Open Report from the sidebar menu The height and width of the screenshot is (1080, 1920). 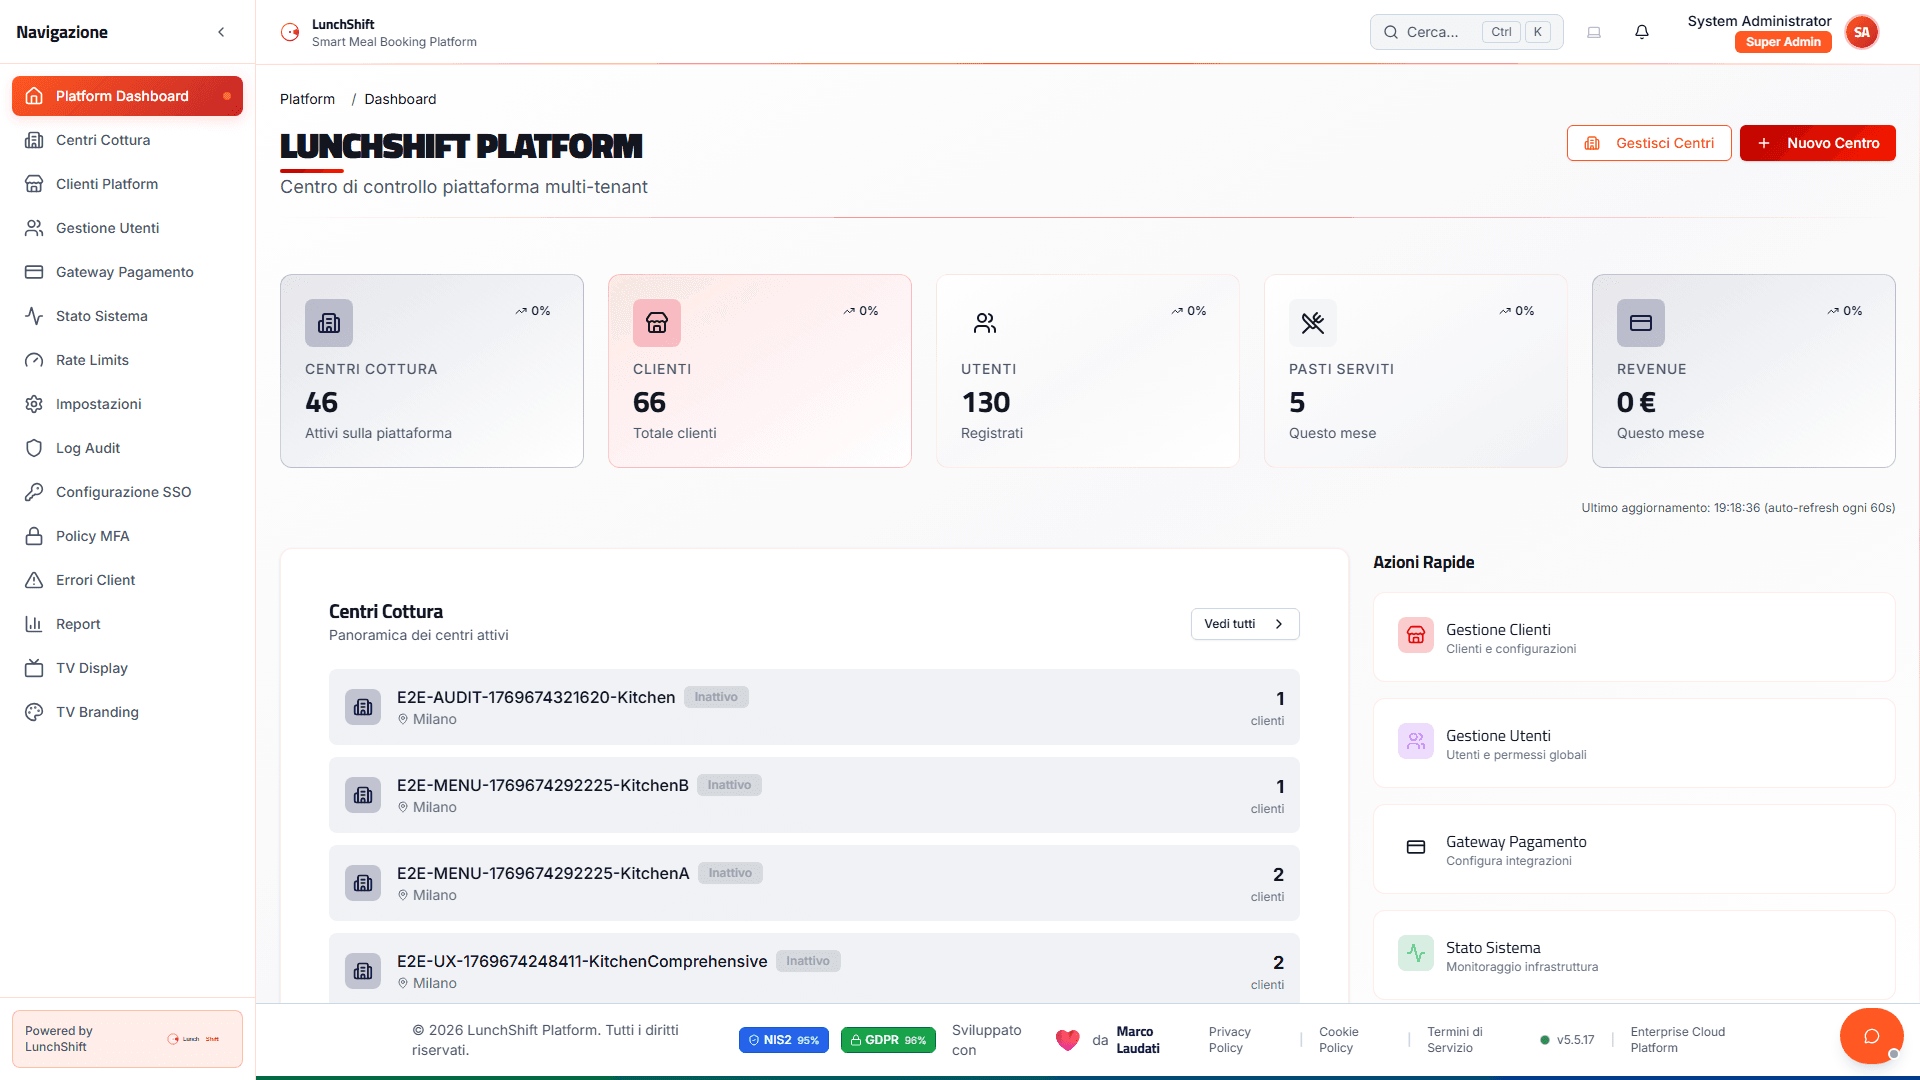pyautogui.click(x=77, y=623)
